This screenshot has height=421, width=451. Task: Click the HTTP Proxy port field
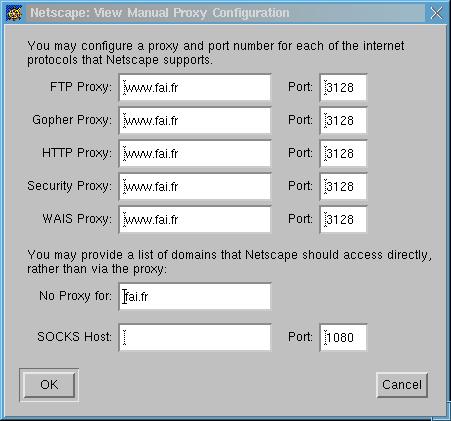click(343, 153)
